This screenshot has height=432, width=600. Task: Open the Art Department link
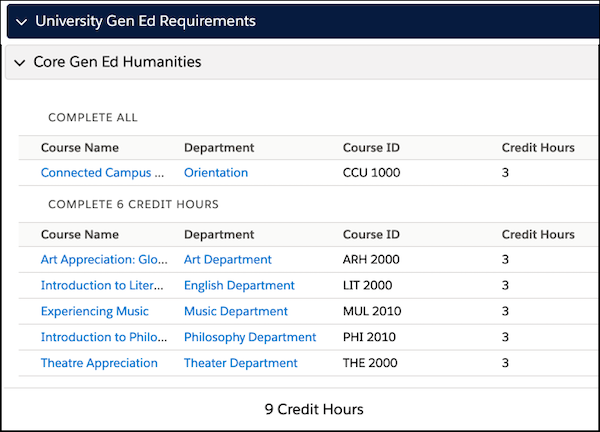pyautogui.click(x=228, y=259)
